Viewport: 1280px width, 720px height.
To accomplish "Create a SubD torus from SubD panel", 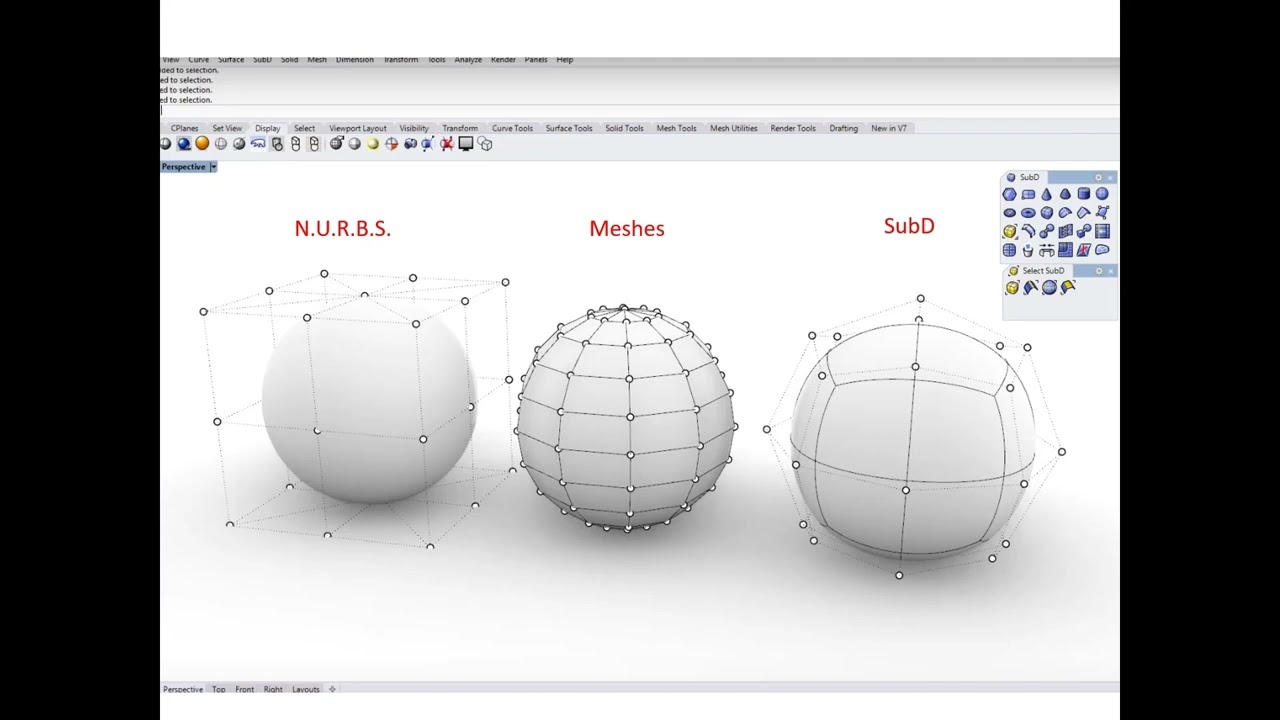I will pos(1028,212).
